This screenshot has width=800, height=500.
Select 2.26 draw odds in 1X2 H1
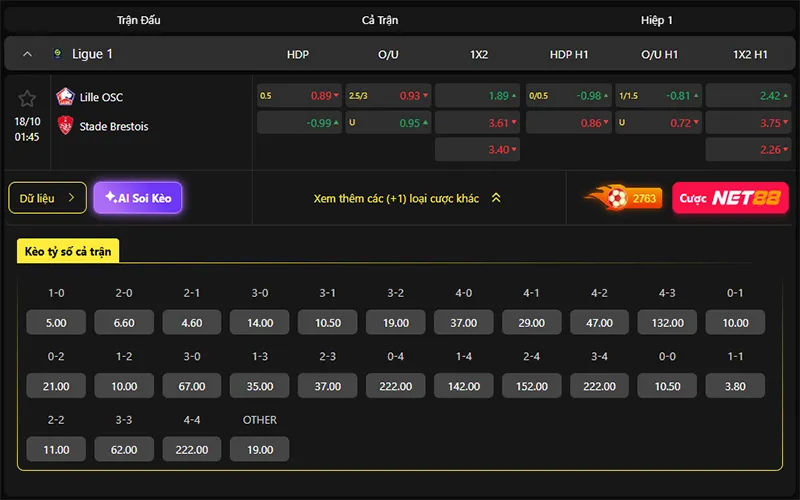pos(748,149)
